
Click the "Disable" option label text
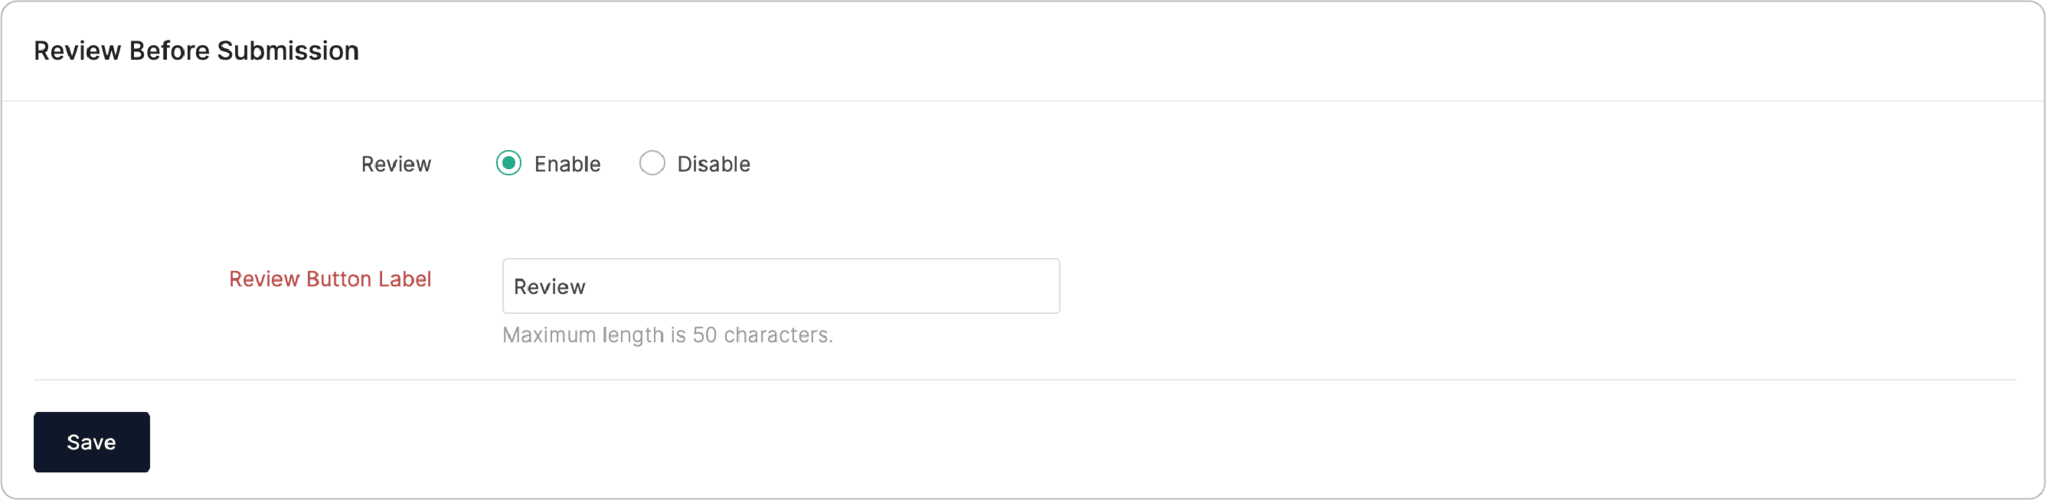point(713,164)
